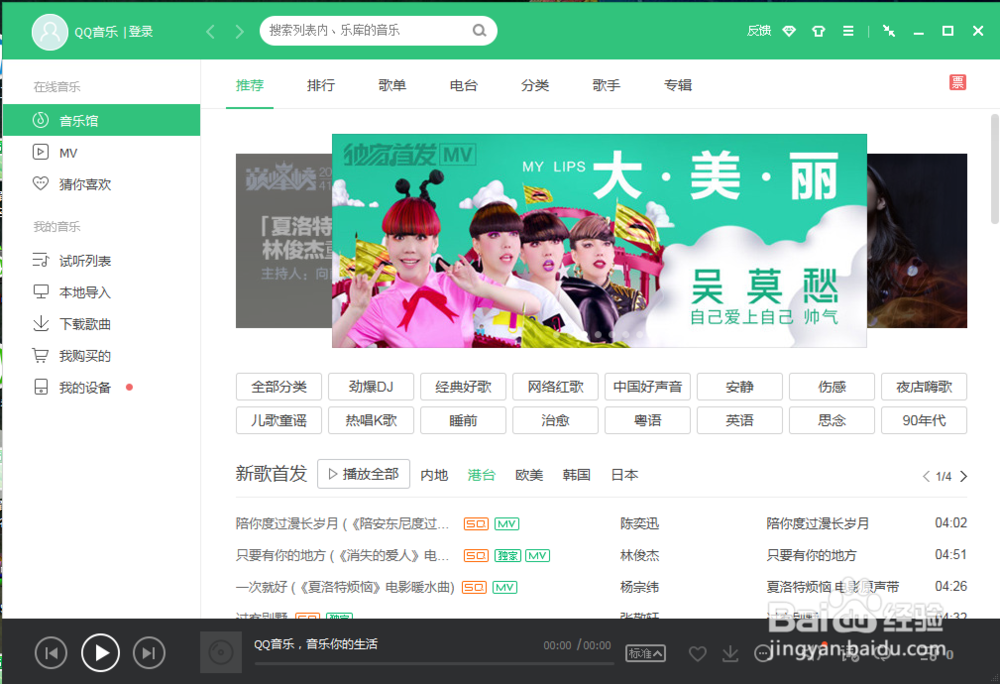The height and width of the screenshot is (684, 1000).
Task: Favorite the current song with the heart icon
Action: tap(697, 653)
